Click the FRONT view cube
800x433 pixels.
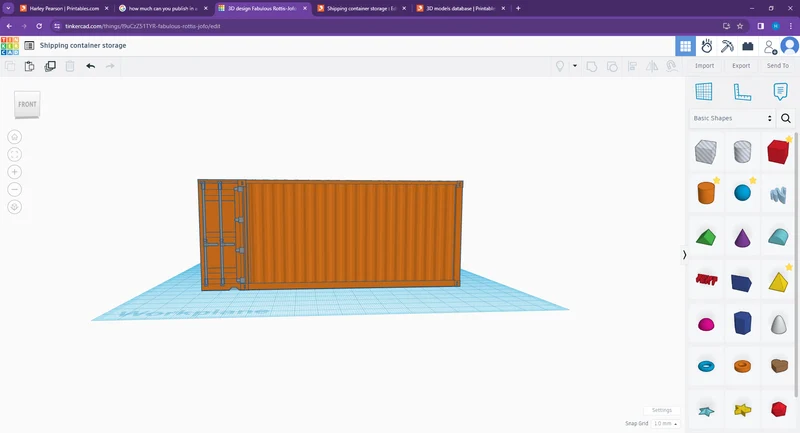pos(27,105)
